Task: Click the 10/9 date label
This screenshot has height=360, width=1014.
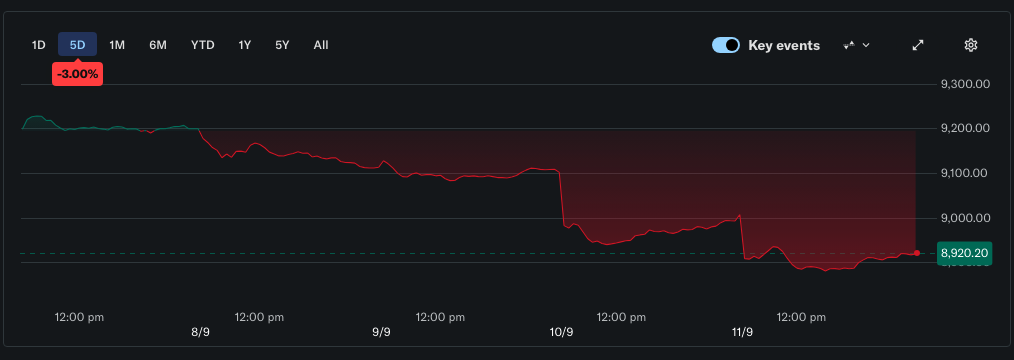Action: [561, 332]
